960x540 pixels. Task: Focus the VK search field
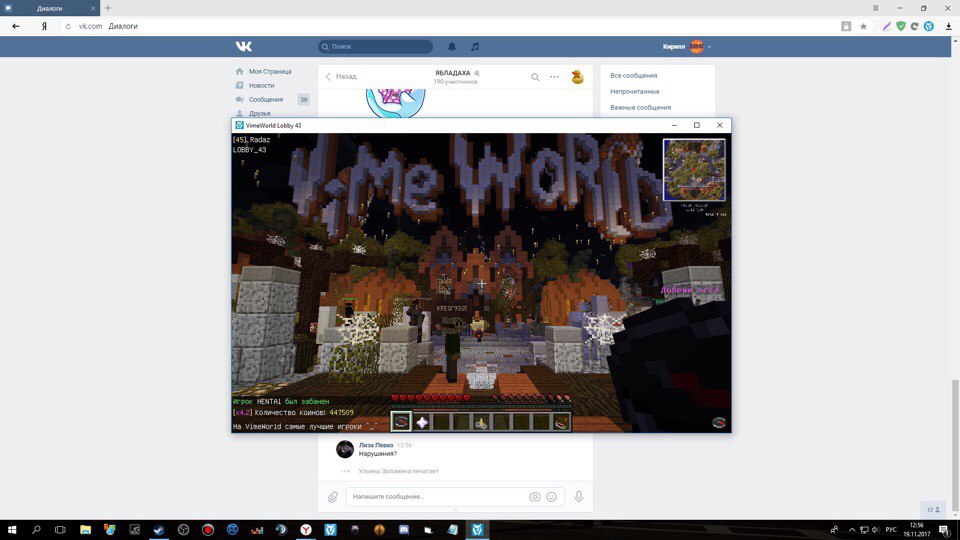[x=375, y=47]
